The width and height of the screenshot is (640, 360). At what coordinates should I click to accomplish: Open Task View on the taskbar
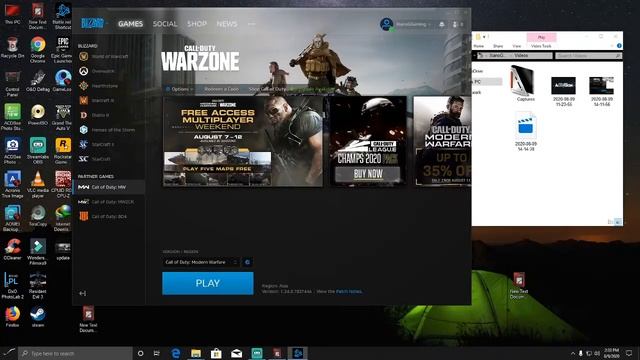(x=157, y=353)
